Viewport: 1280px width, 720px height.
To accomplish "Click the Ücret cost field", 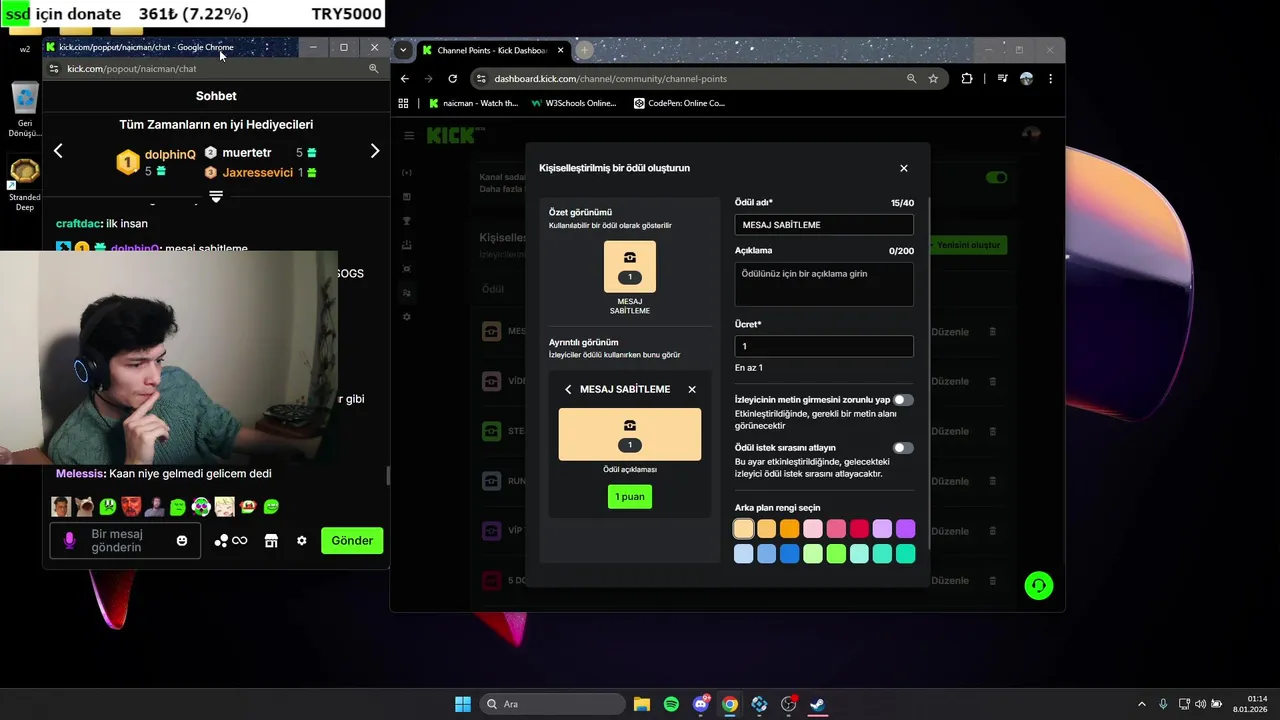I will (x=824, y=346).
